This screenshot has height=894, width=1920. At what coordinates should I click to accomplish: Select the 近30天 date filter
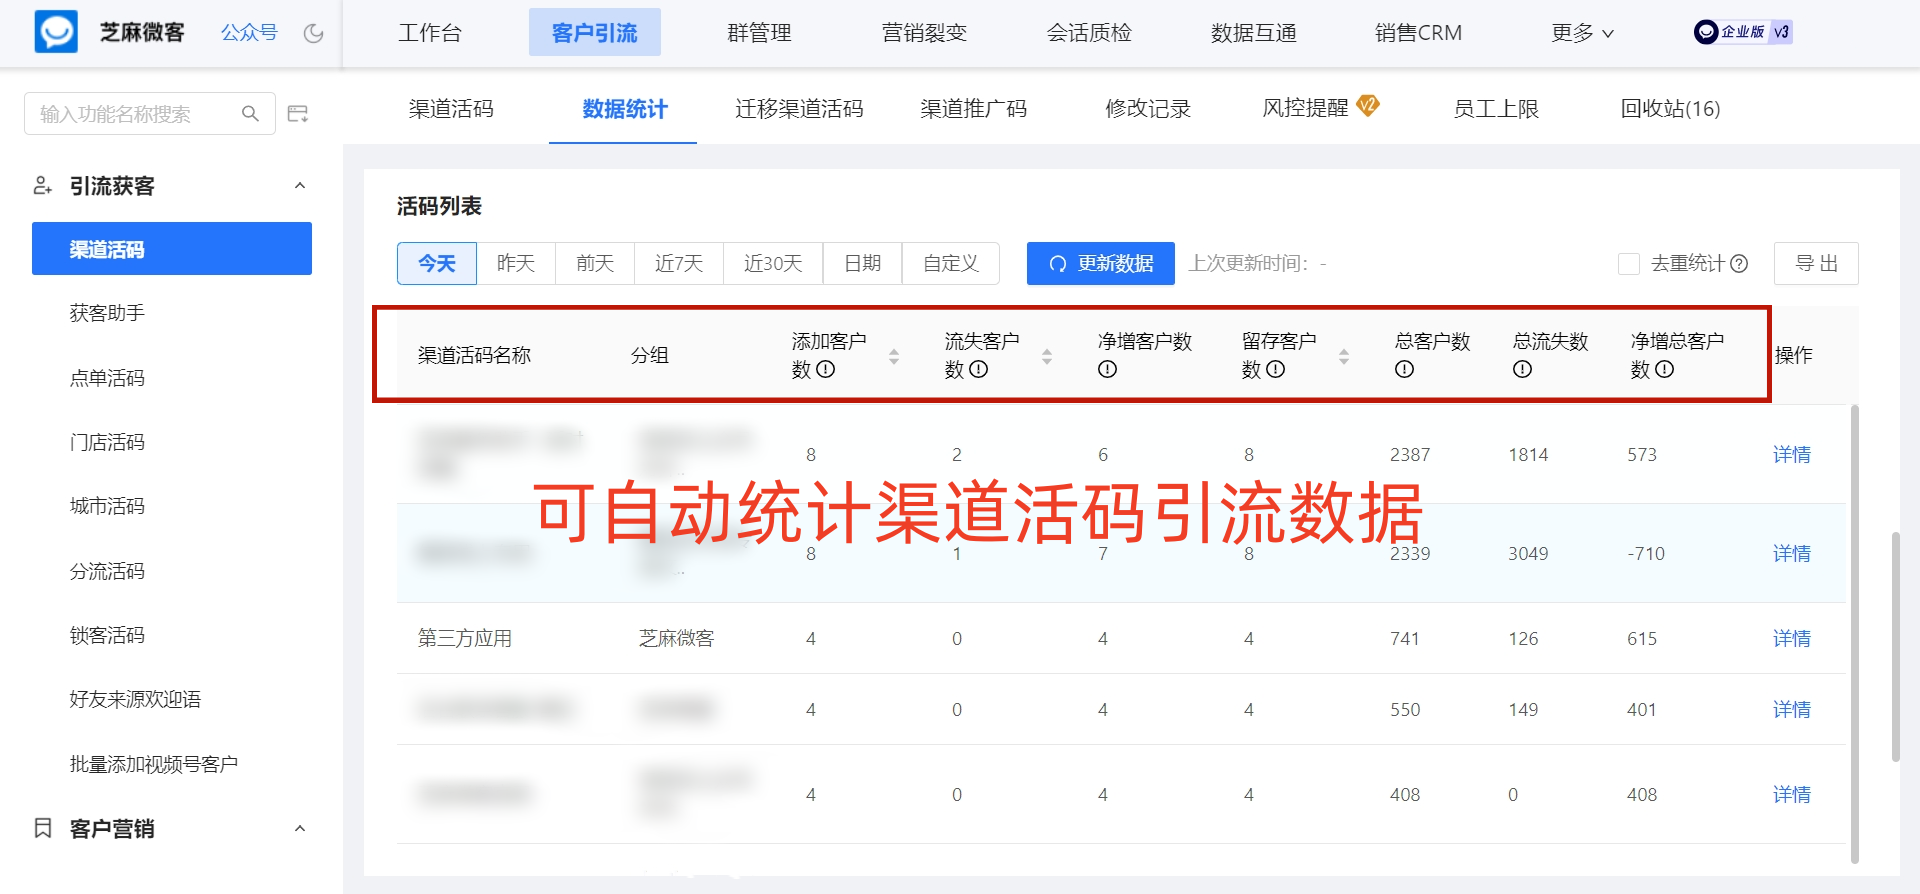point(773,263)
